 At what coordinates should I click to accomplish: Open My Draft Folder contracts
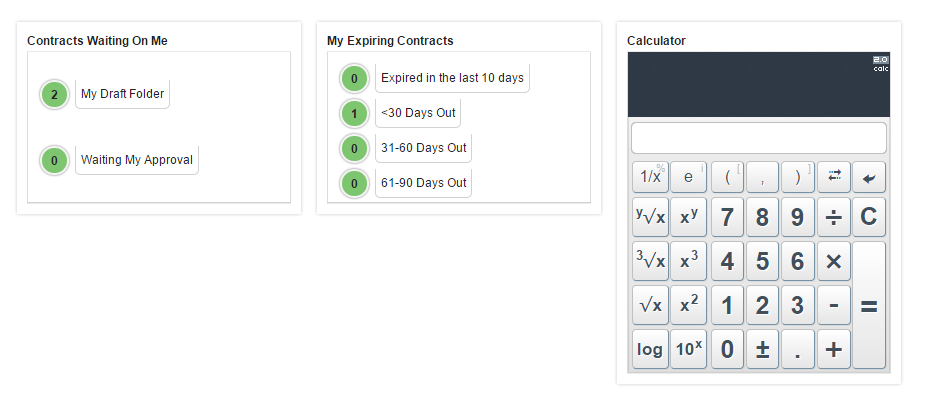(122, 94)
